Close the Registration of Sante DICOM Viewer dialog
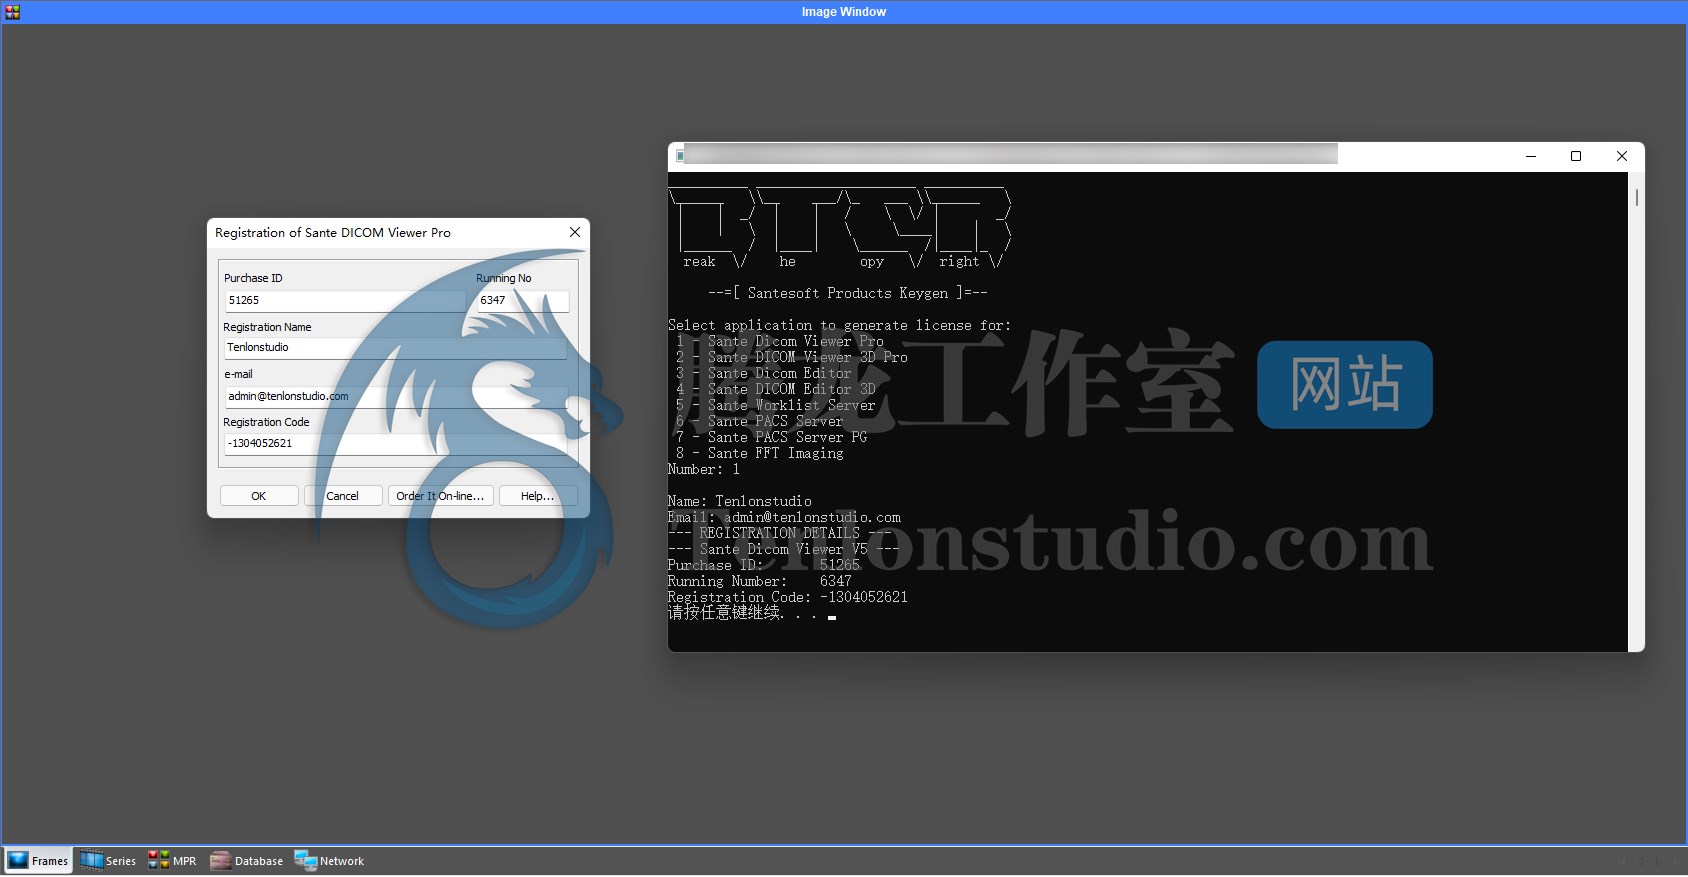This screenshot has height=877, width=1688. pyautogui.click(x=575, y=232)
